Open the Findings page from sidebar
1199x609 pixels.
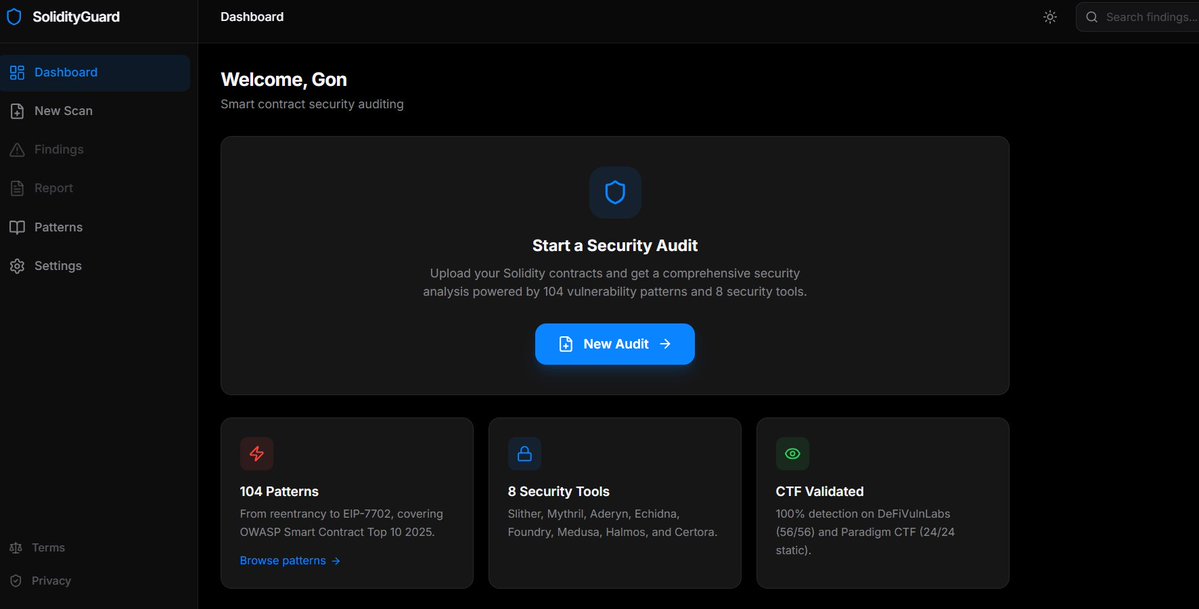59,149
